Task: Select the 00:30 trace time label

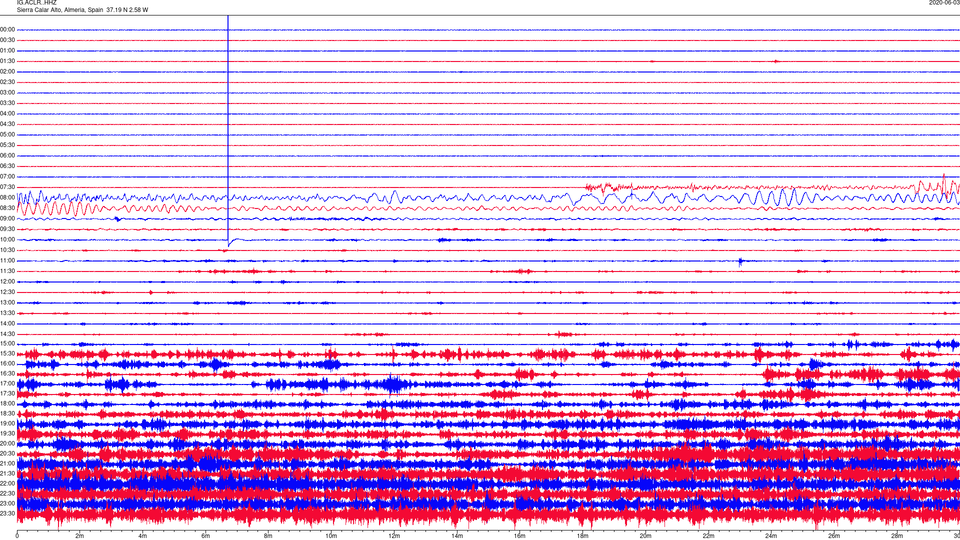Action: pyautogui.click(x=7, y=40)
